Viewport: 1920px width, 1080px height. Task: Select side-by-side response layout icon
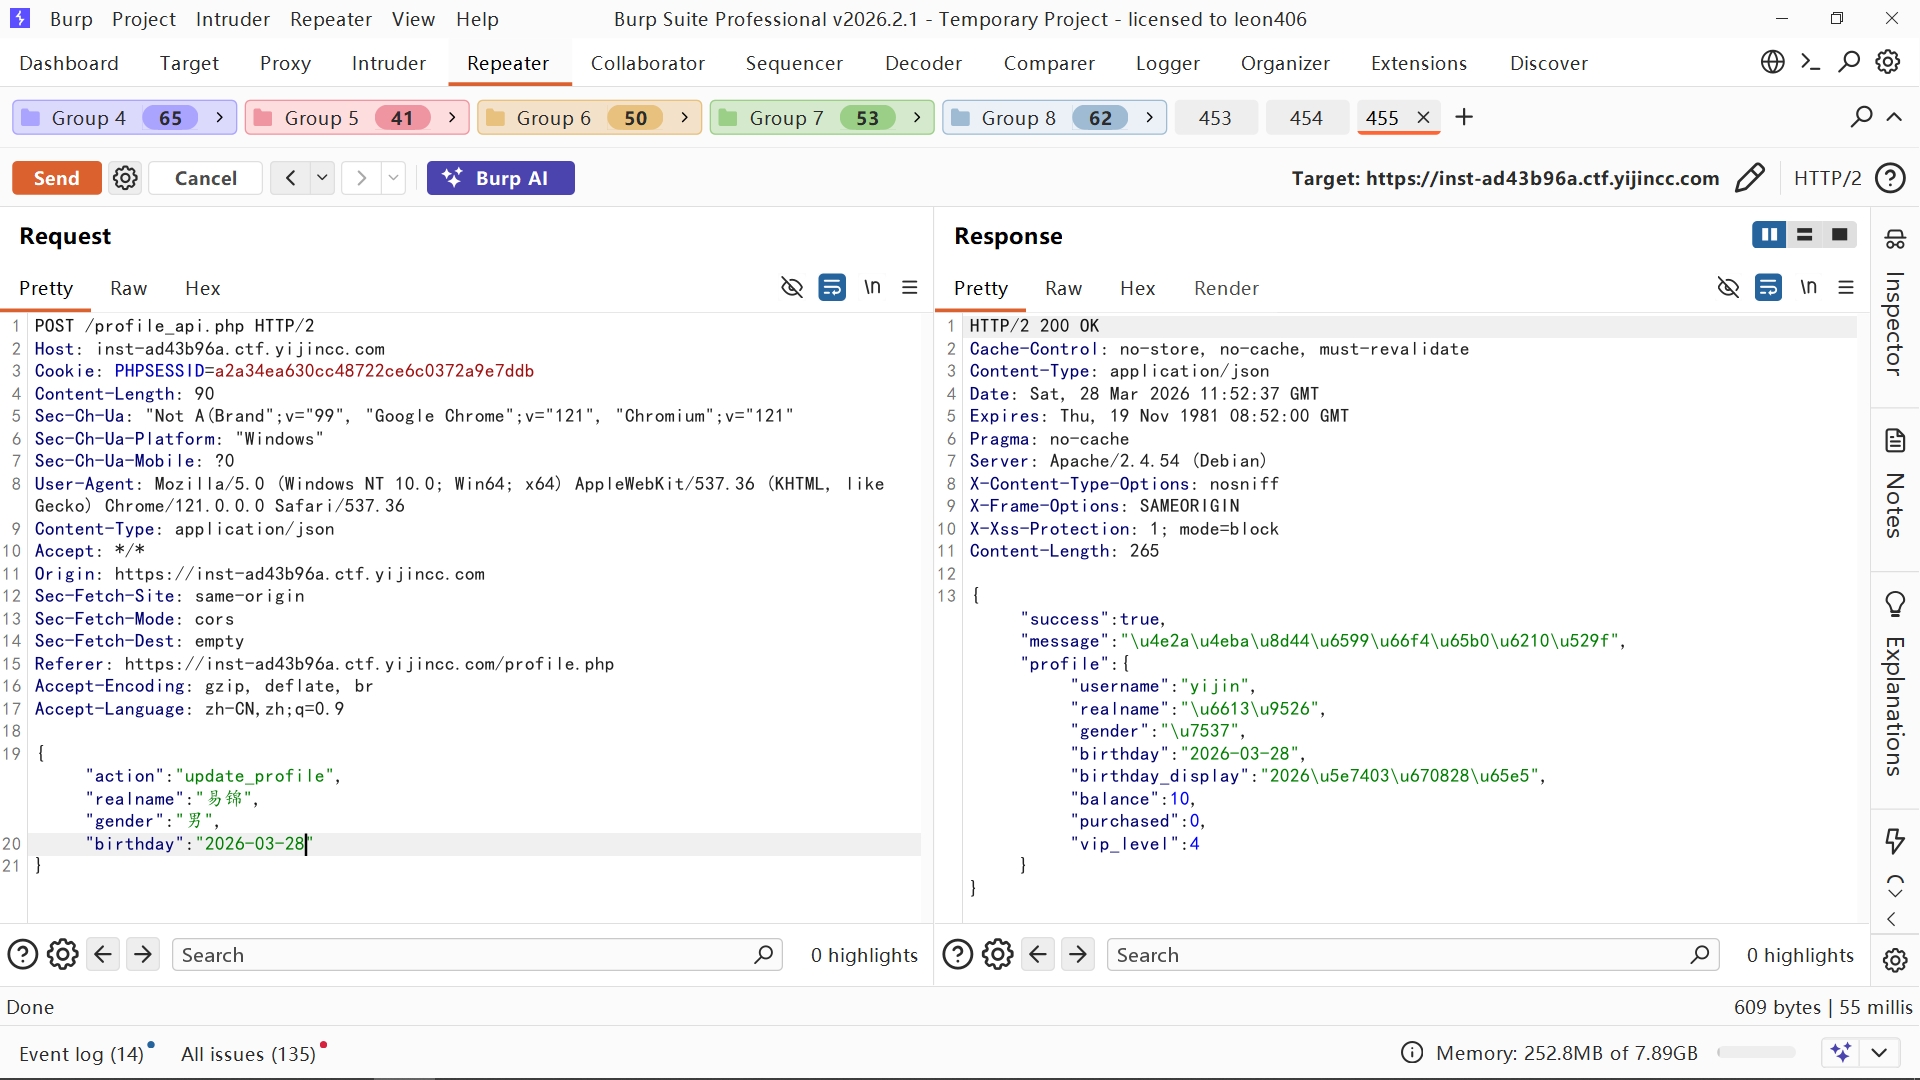(x=1768, y=234)
